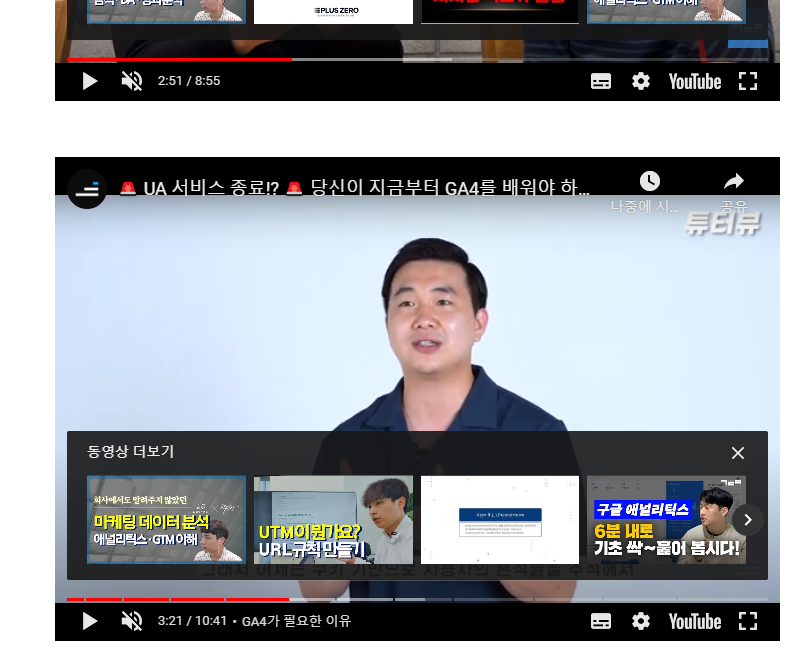The image size is (810, 655).
Task: Open the channel avatar icon of GA4 video
Action: [x=87, y=189]
